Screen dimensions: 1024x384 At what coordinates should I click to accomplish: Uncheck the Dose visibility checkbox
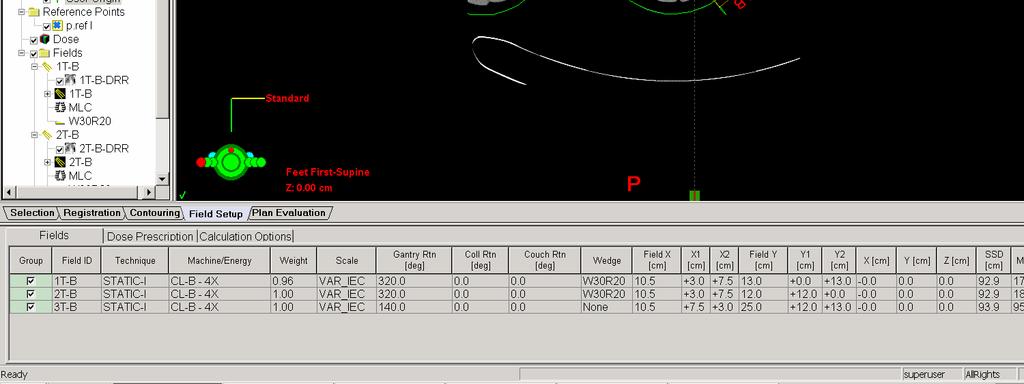(x=34, y=40)
